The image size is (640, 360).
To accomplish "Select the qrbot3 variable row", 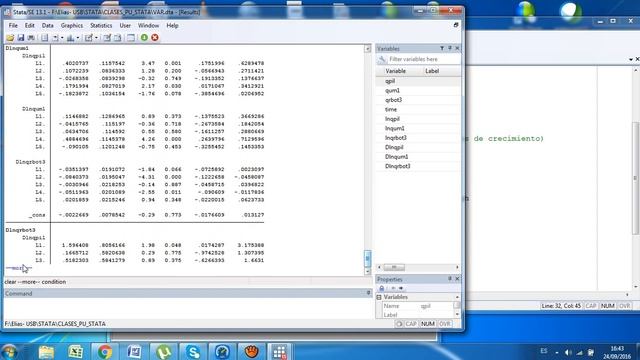I will pyautogui.click(x=418, y=100).
